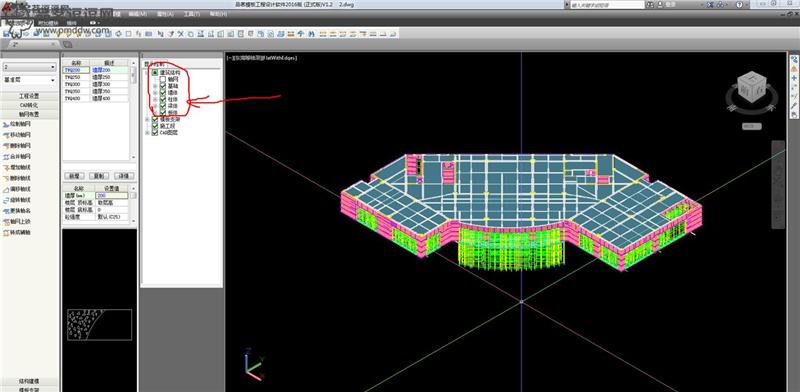Toggle the CAD图层 checkbox in the tree
800x392 pixels.
pyautogui.click(x=155, y=133)
